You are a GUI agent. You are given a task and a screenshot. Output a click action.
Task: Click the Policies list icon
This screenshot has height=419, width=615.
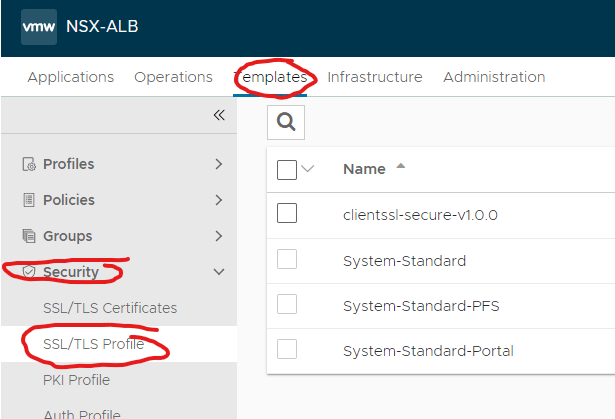(x=29, y=200)
